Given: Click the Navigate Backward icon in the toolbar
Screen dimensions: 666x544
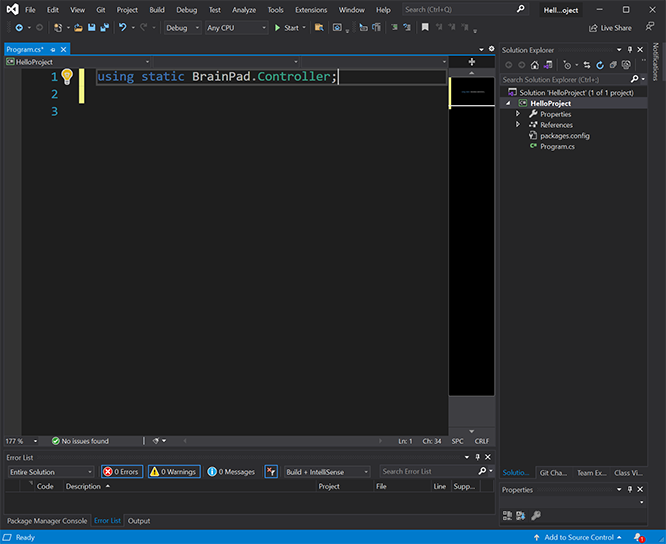Looking at the screenshot, I should point(19,28).
